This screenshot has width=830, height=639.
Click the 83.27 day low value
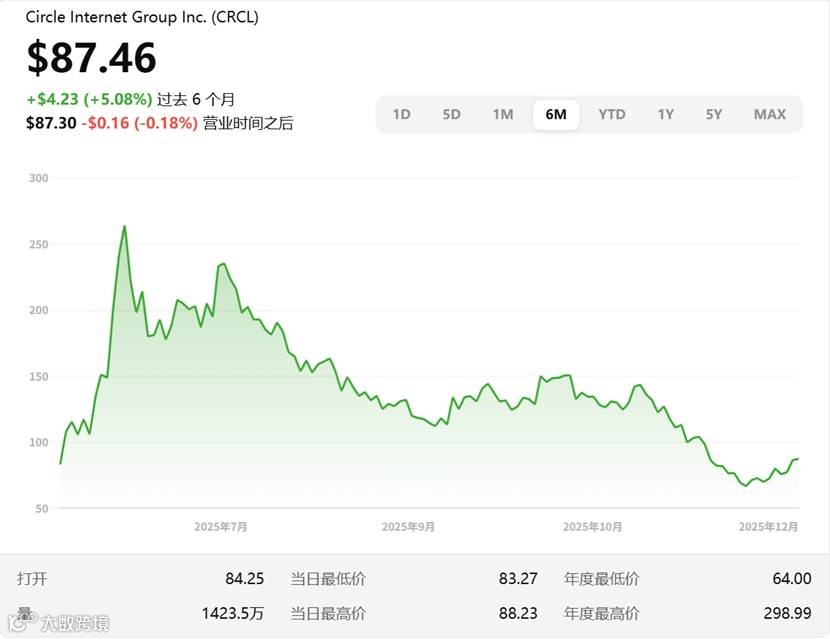point(518,579)
